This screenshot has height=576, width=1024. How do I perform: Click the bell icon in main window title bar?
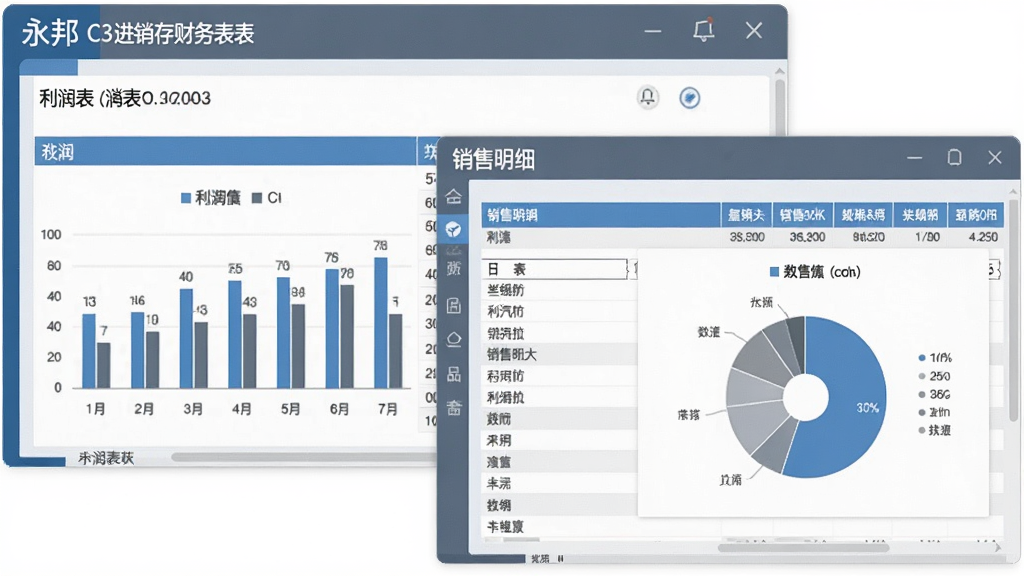[703, 30]
